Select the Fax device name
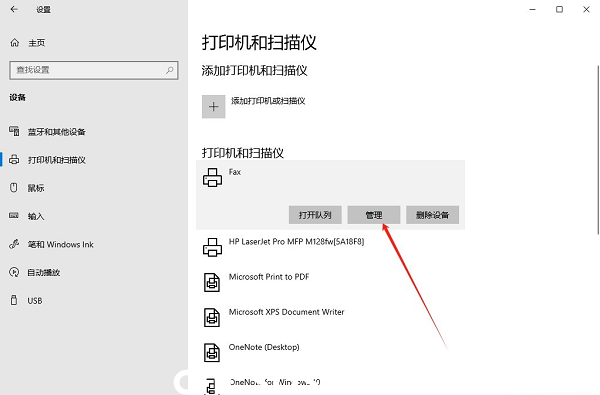The width and height of the screenshot is (600, 395). 235,172
